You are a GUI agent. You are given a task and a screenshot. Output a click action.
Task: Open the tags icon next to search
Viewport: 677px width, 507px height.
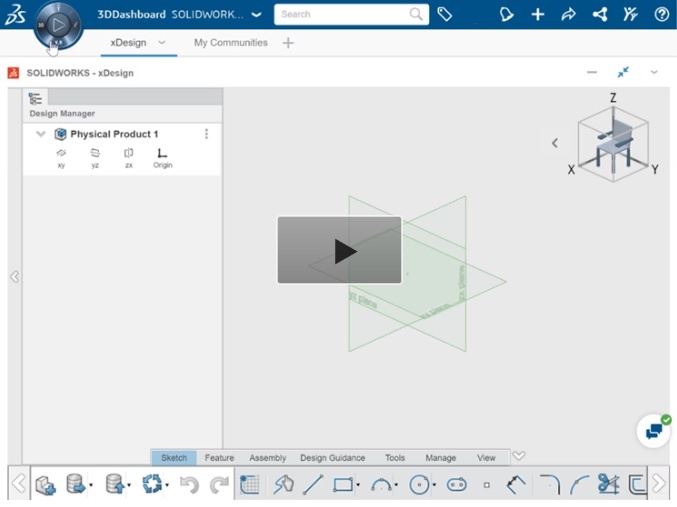(444, 14)
